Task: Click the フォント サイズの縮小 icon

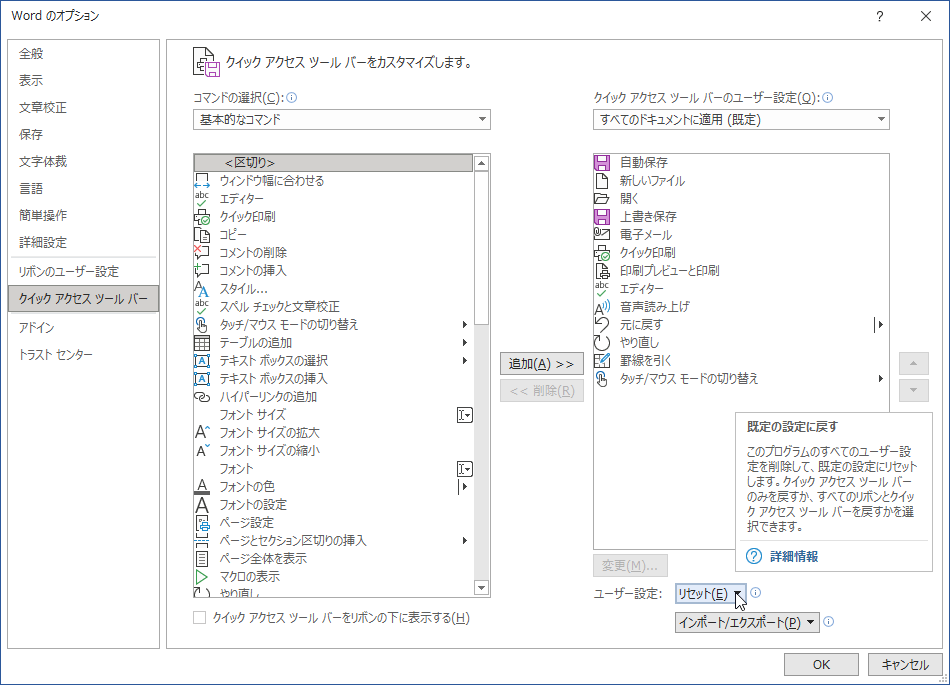Action: click(202, 451)
